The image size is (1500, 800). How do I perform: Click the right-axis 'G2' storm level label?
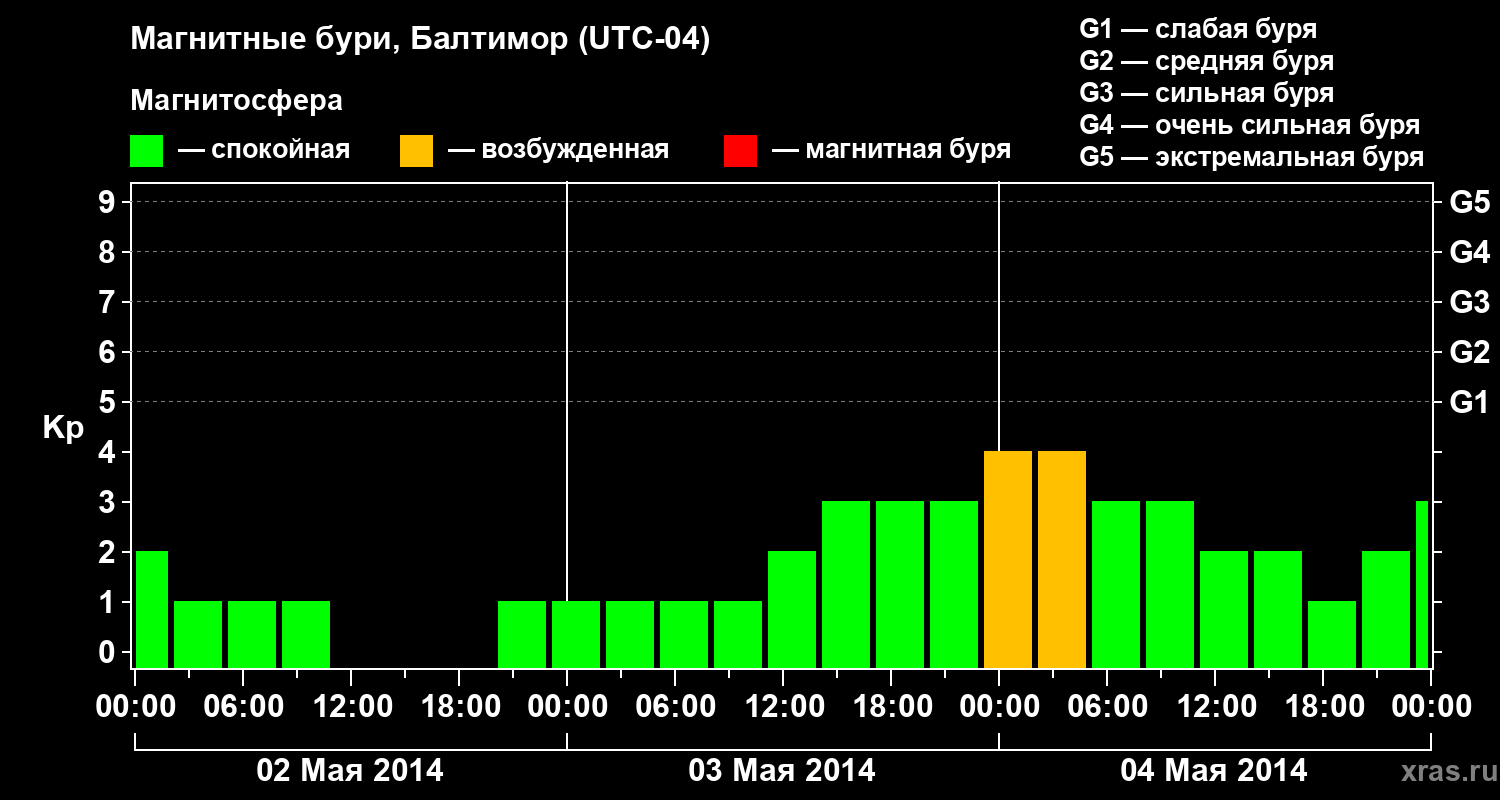tap(1469, 352)
